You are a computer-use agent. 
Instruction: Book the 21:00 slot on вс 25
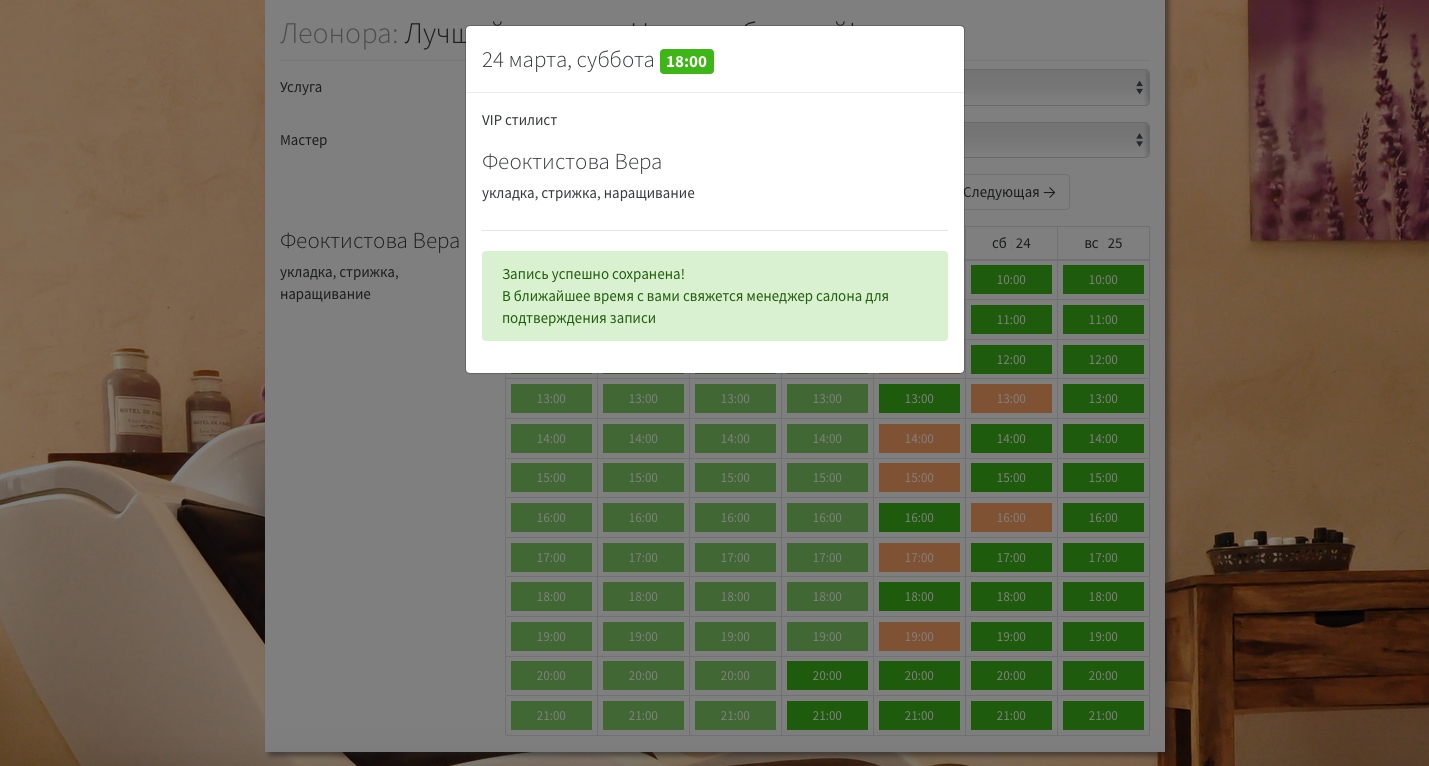click(x=1103, y=716)
